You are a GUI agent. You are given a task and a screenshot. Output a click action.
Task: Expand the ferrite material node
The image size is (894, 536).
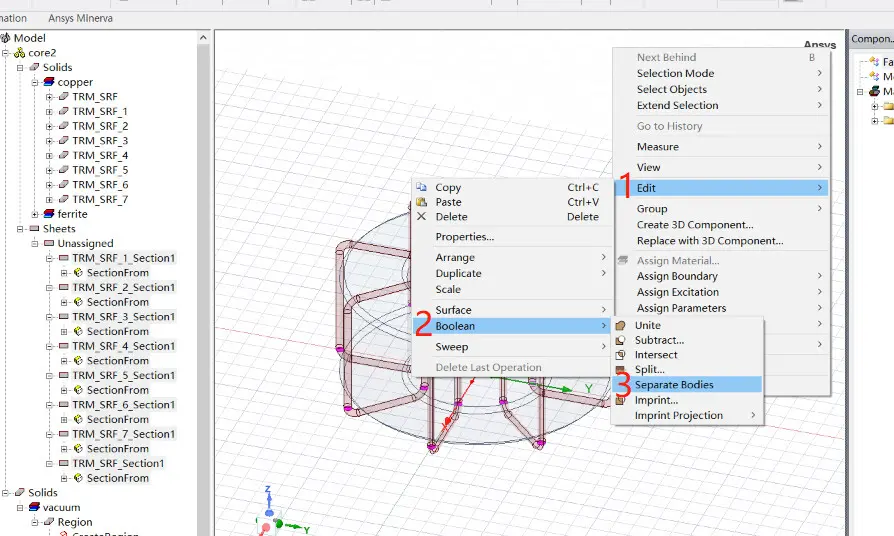click(35, 214)
